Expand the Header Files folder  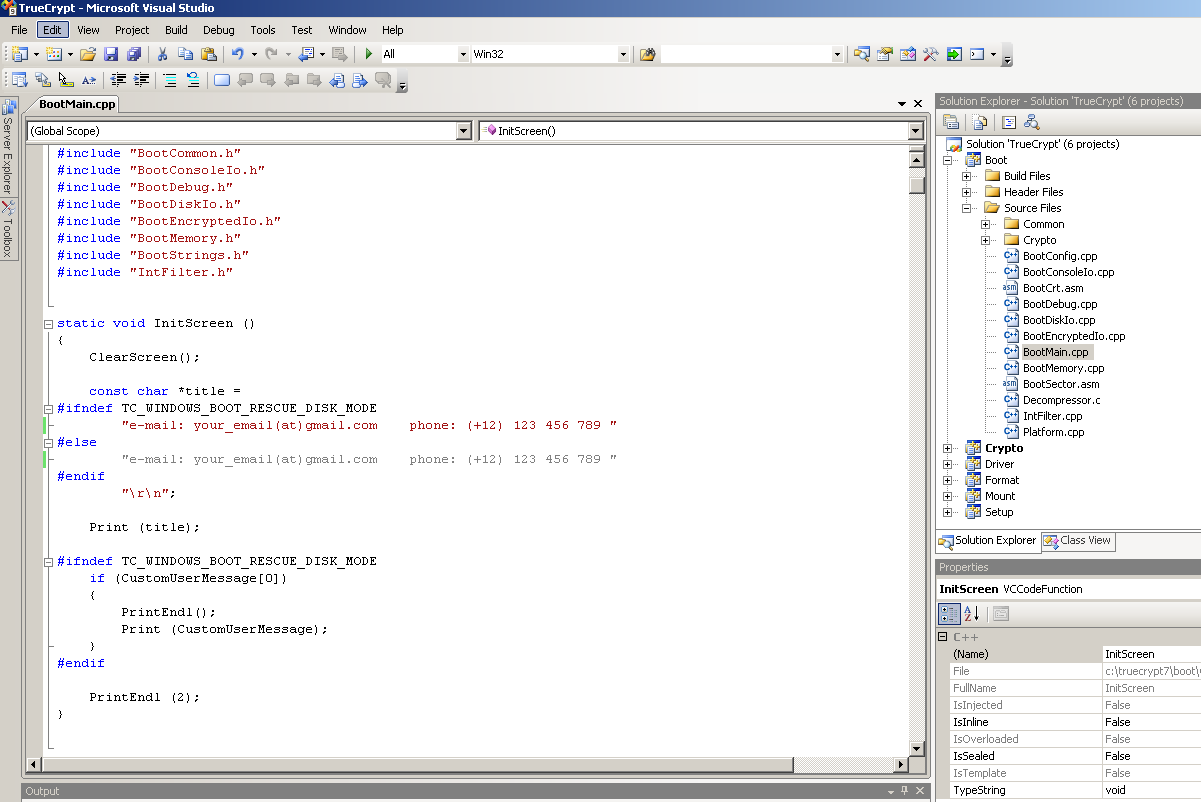click(967, 192)
